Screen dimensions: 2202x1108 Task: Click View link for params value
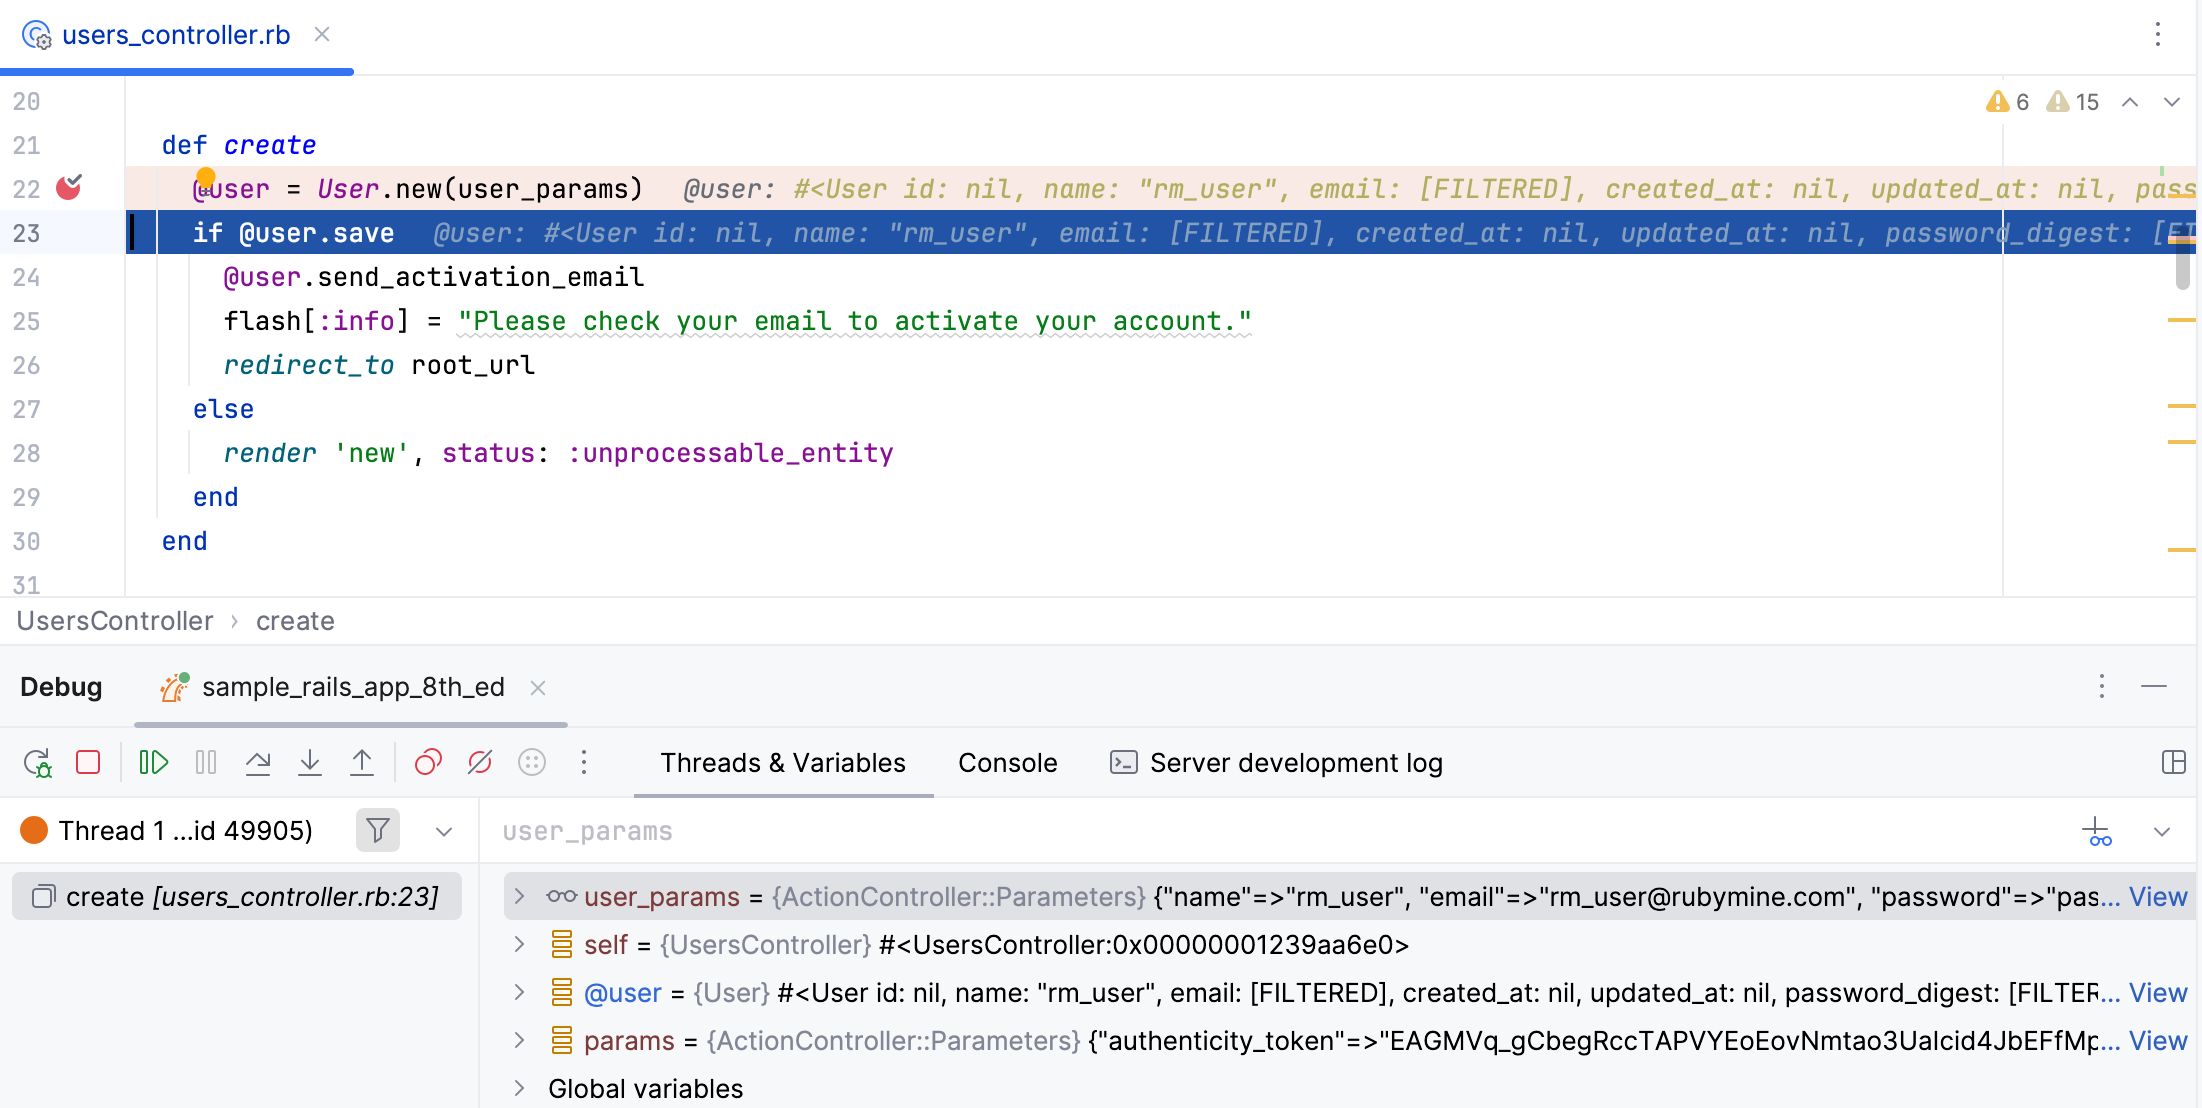pyautogui.click(x=2158, y=1041)
